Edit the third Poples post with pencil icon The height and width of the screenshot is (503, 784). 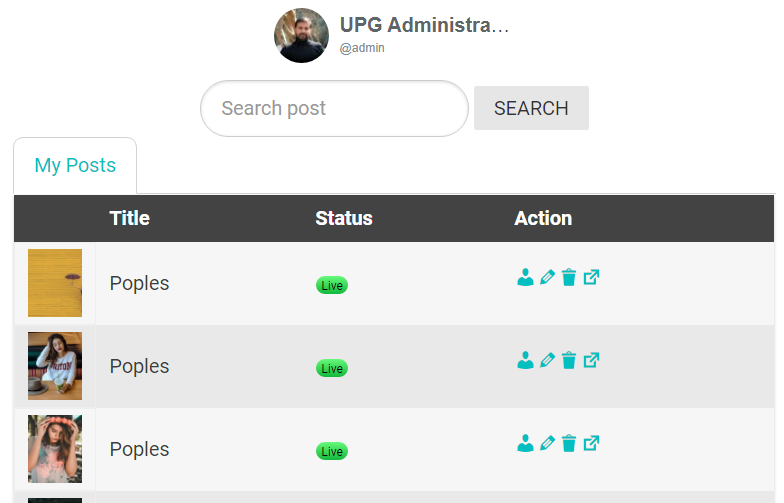click(x=548, y=443)
